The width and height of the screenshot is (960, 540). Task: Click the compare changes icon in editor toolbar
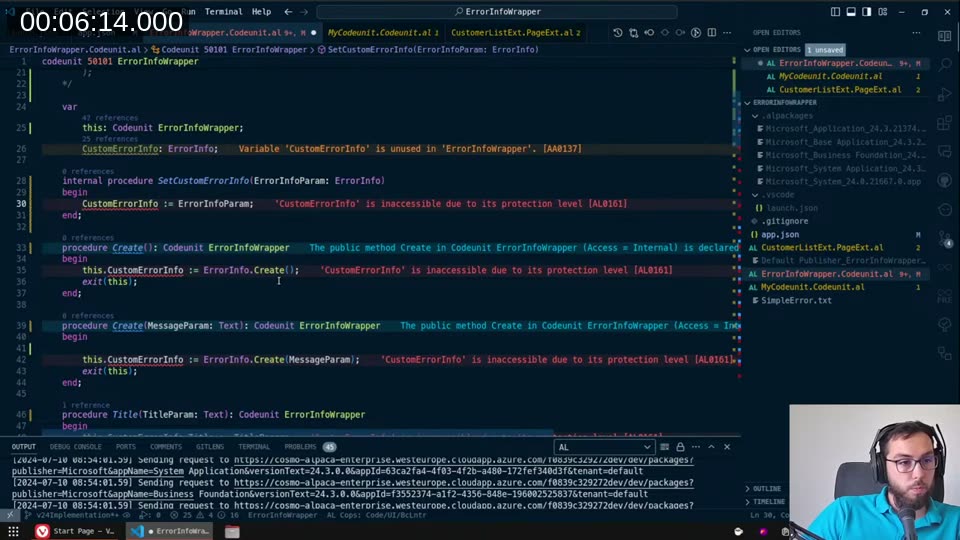[634, 32]
